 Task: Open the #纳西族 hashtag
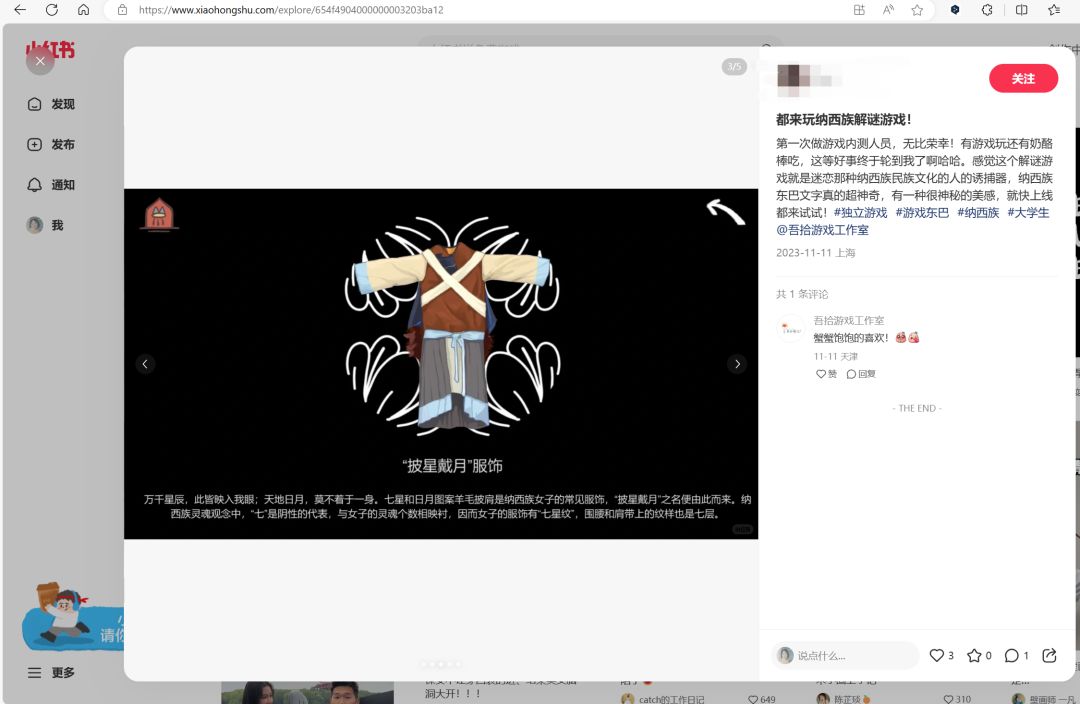[x=978, y=213]
